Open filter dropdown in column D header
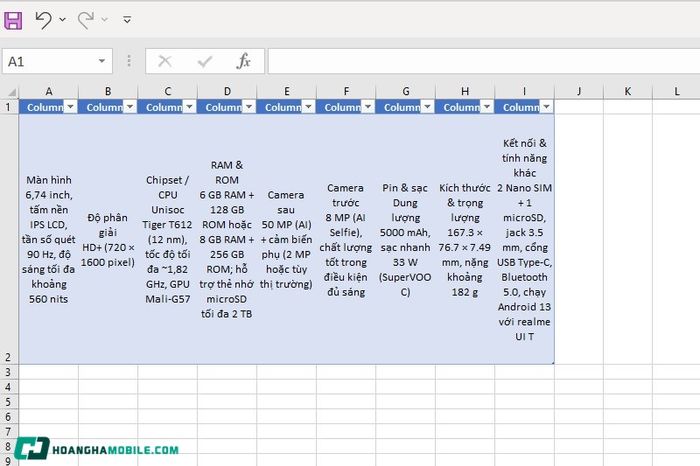Viewport: 700px width, 466px height. [x=249, y=107]
